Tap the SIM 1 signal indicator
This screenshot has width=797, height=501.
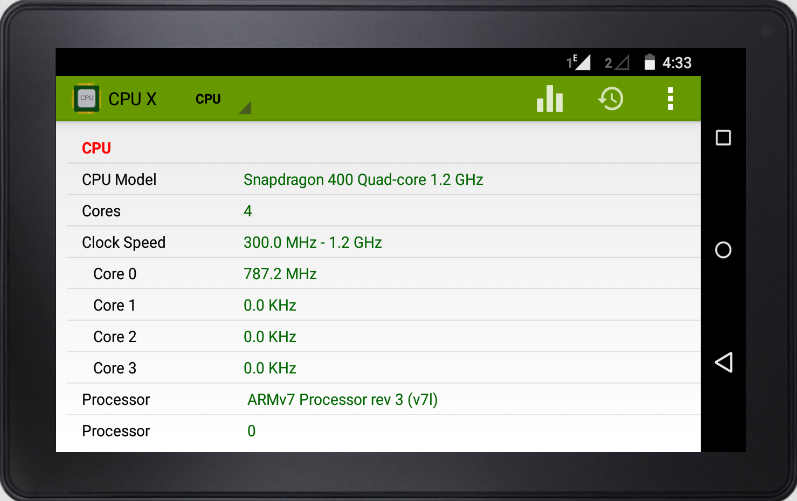pos(578,62)
